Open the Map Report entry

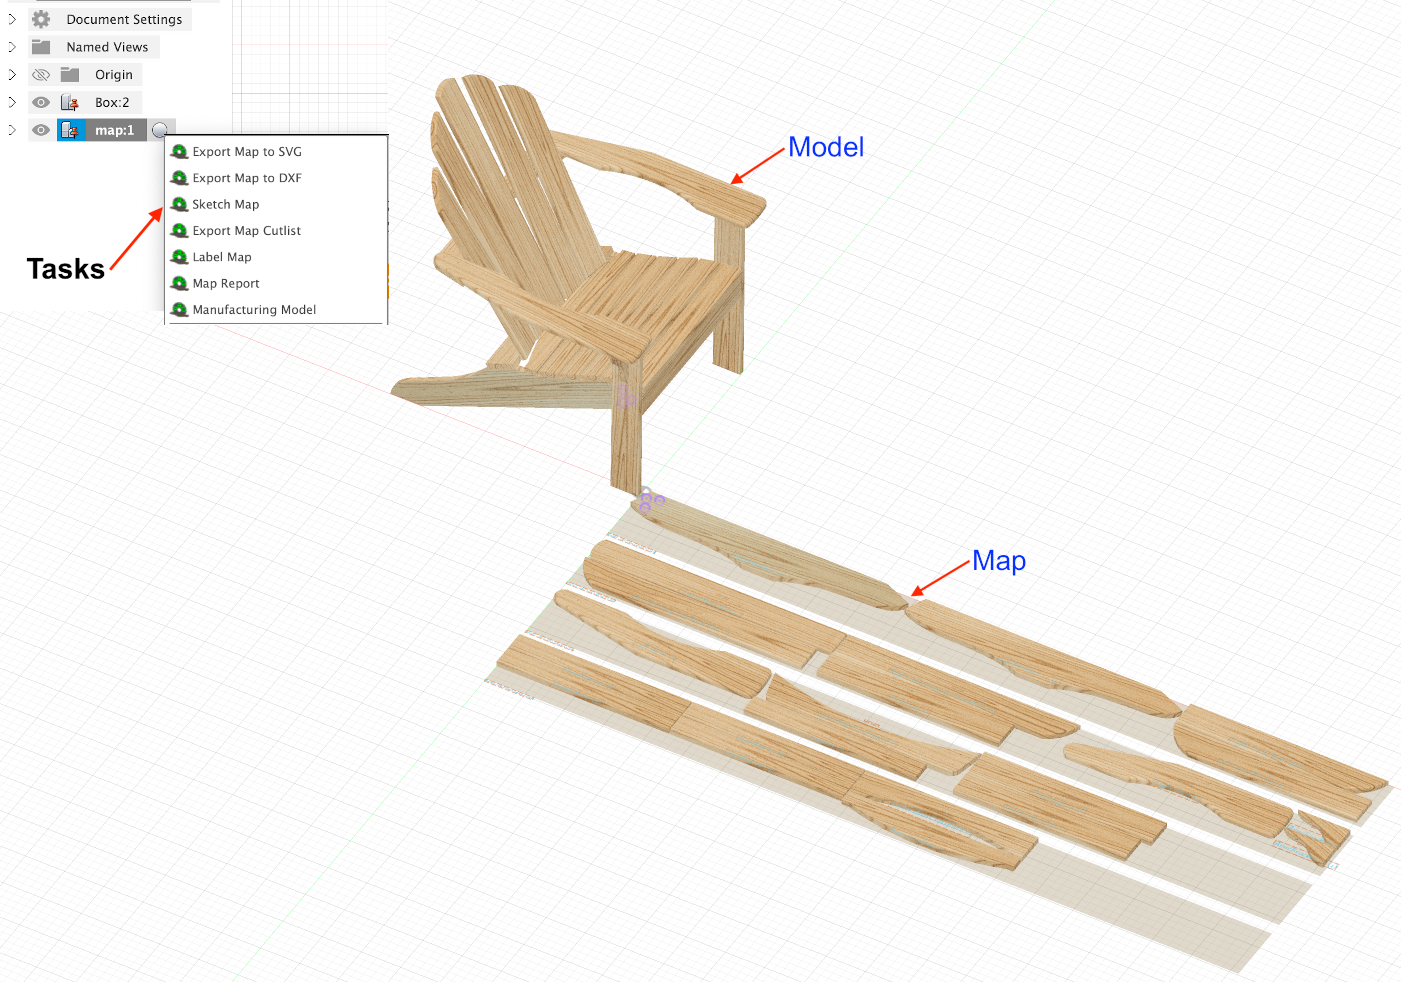click(225, 284)
